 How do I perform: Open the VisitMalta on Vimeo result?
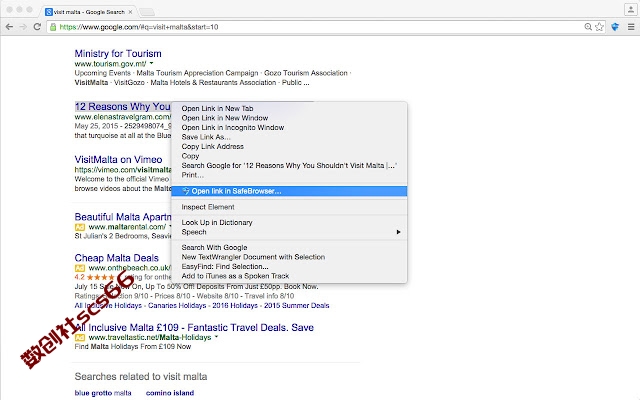coord(118,160)
